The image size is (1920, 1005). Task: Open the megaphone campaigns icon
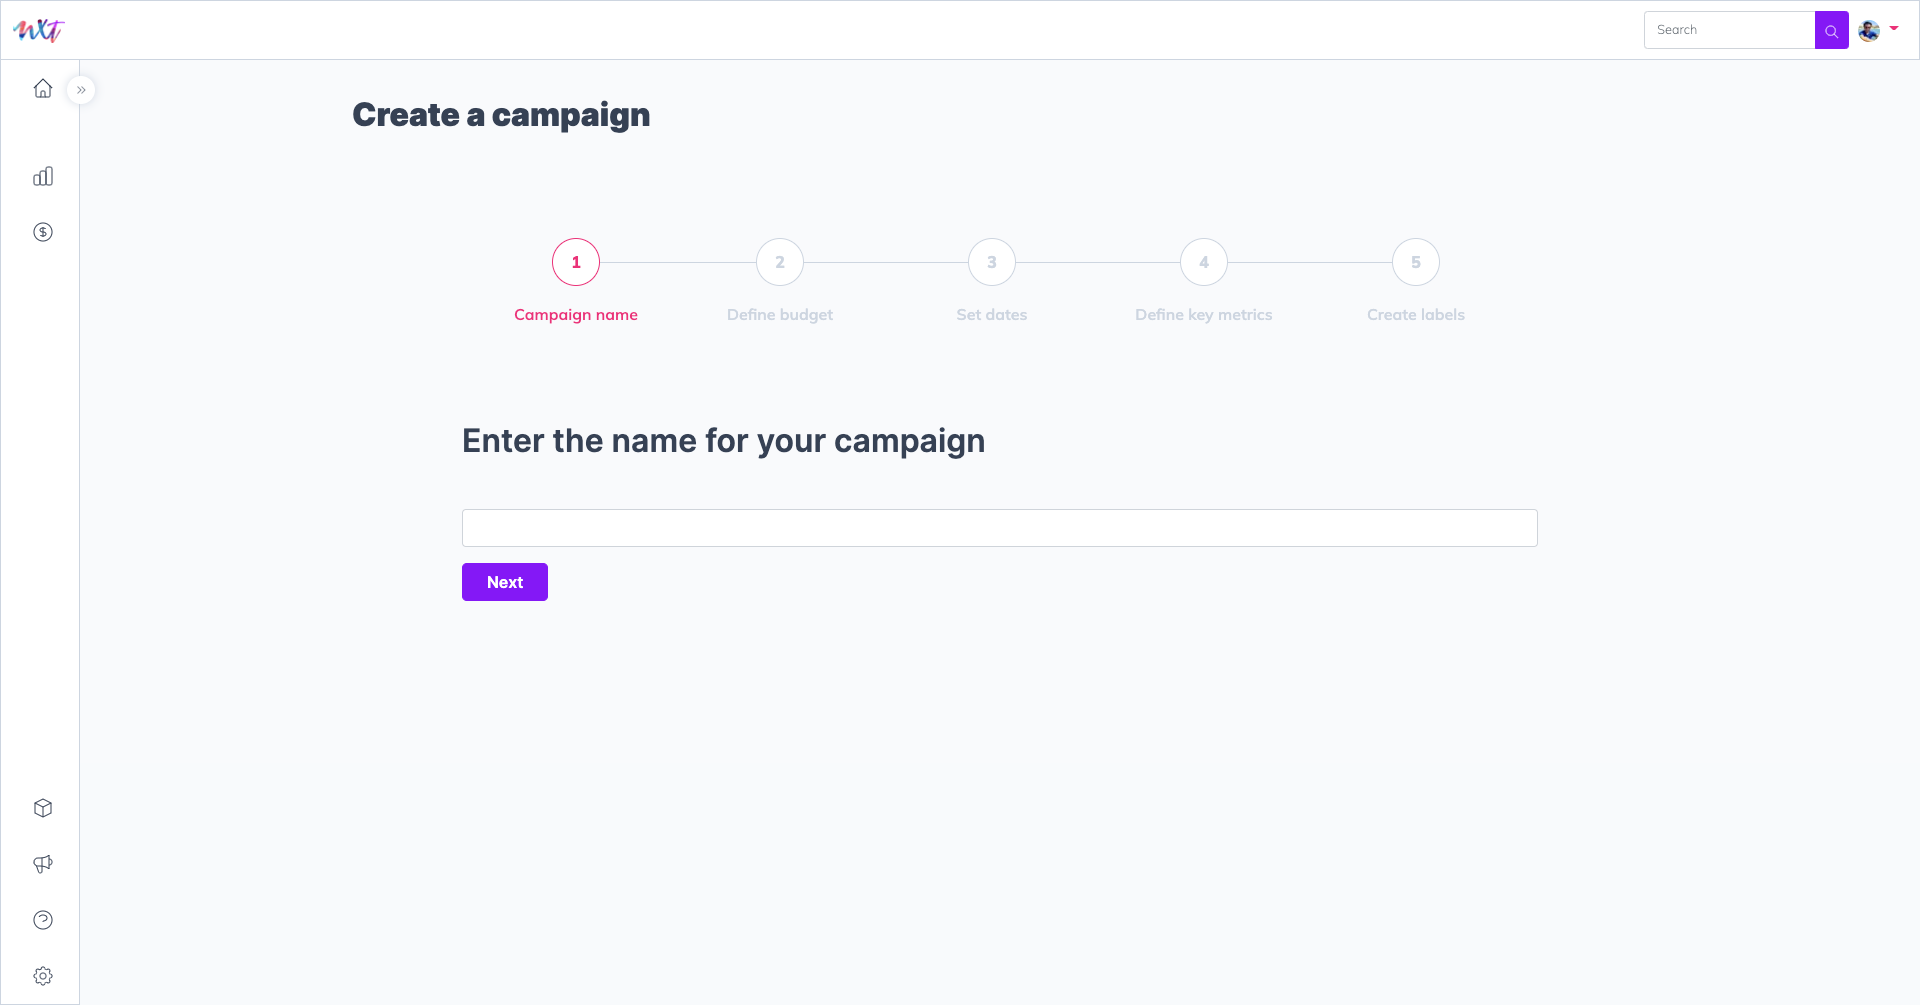(43, 864)
